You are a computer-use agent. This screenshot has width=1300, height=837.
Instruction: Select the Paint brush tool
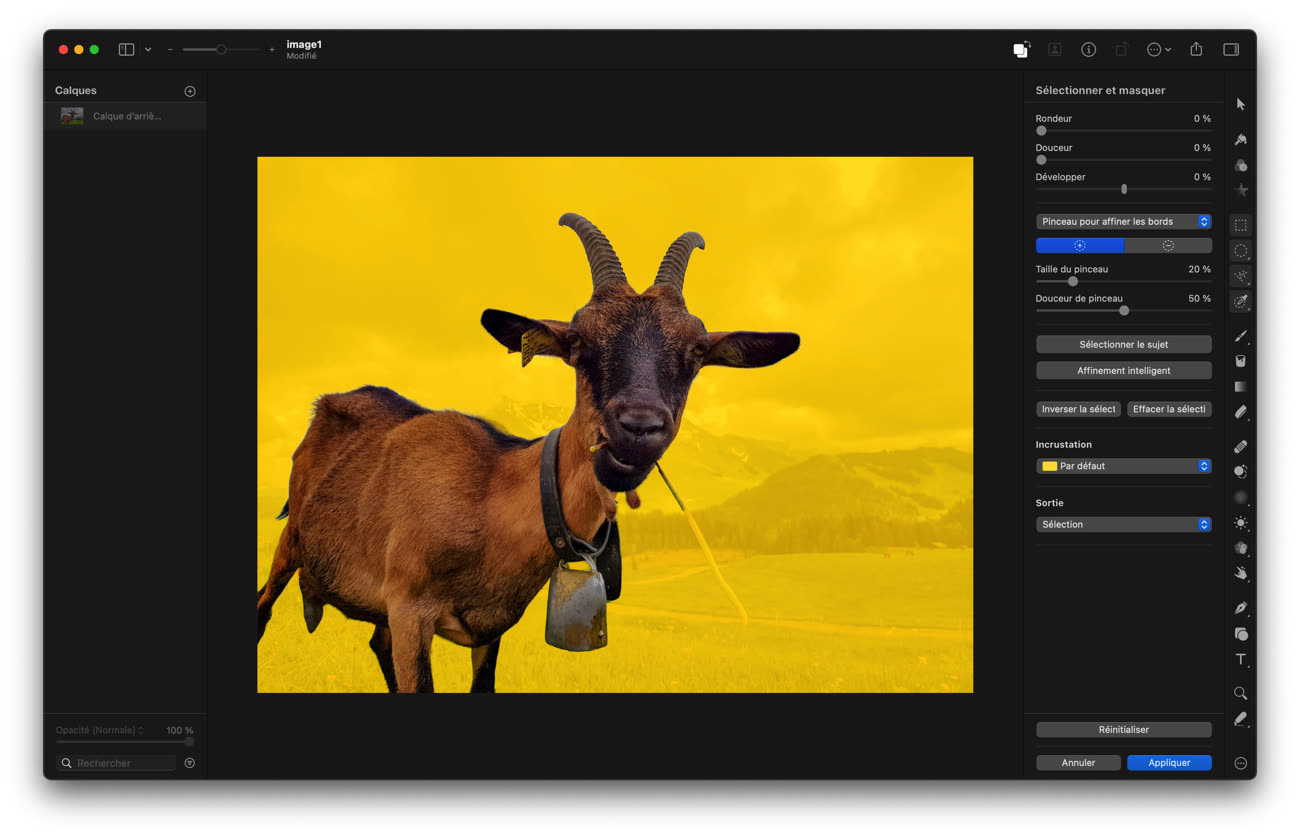point(1240,336)
